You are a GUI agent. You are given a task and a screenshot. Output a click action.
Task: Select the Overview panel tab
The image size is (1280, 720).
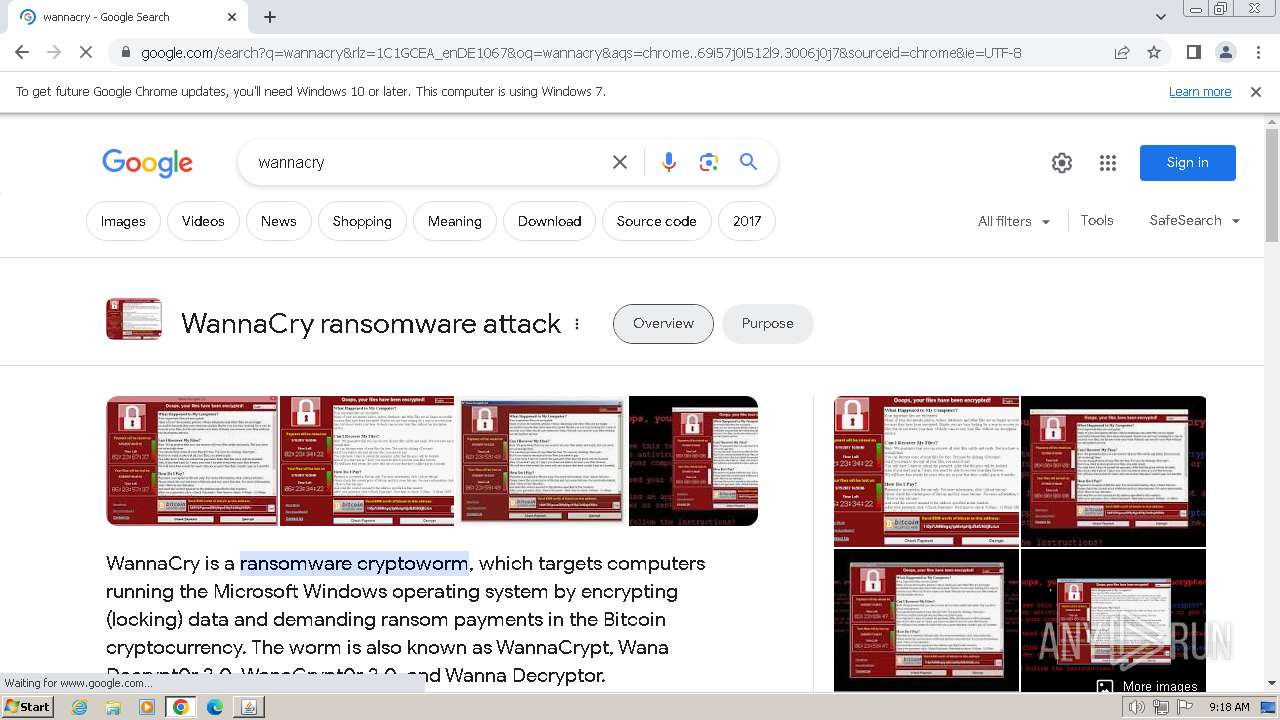tap(663, 323)
